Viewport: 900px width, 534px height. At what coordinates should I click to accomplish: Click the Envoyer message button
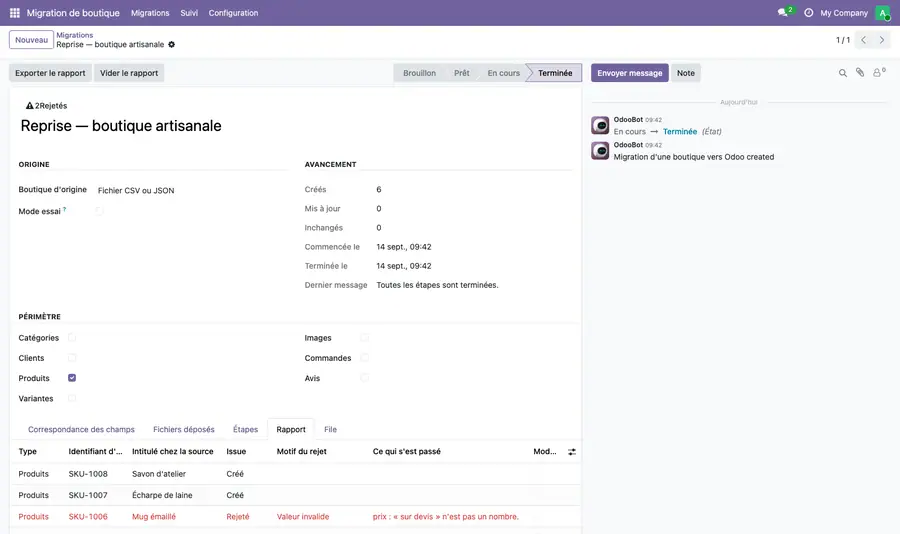[x=630, y=73]
